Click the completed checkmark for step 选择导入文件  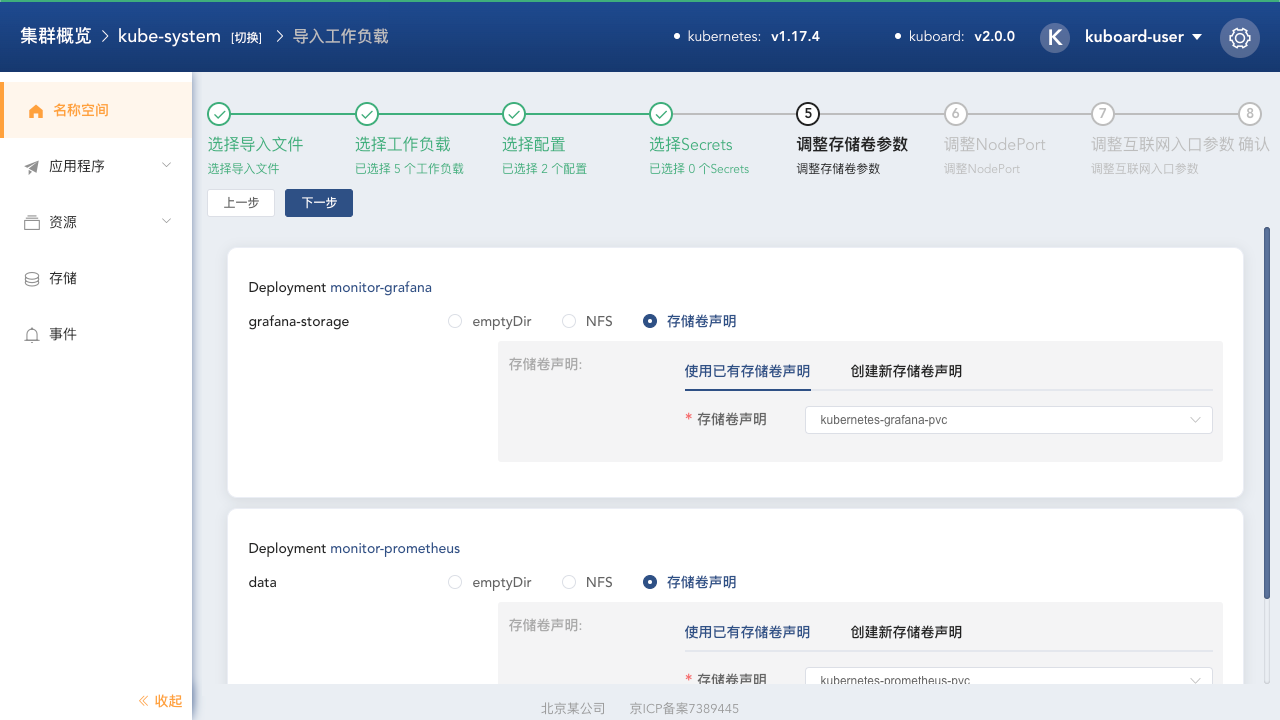pyautogui.click(x=220, y=114)
